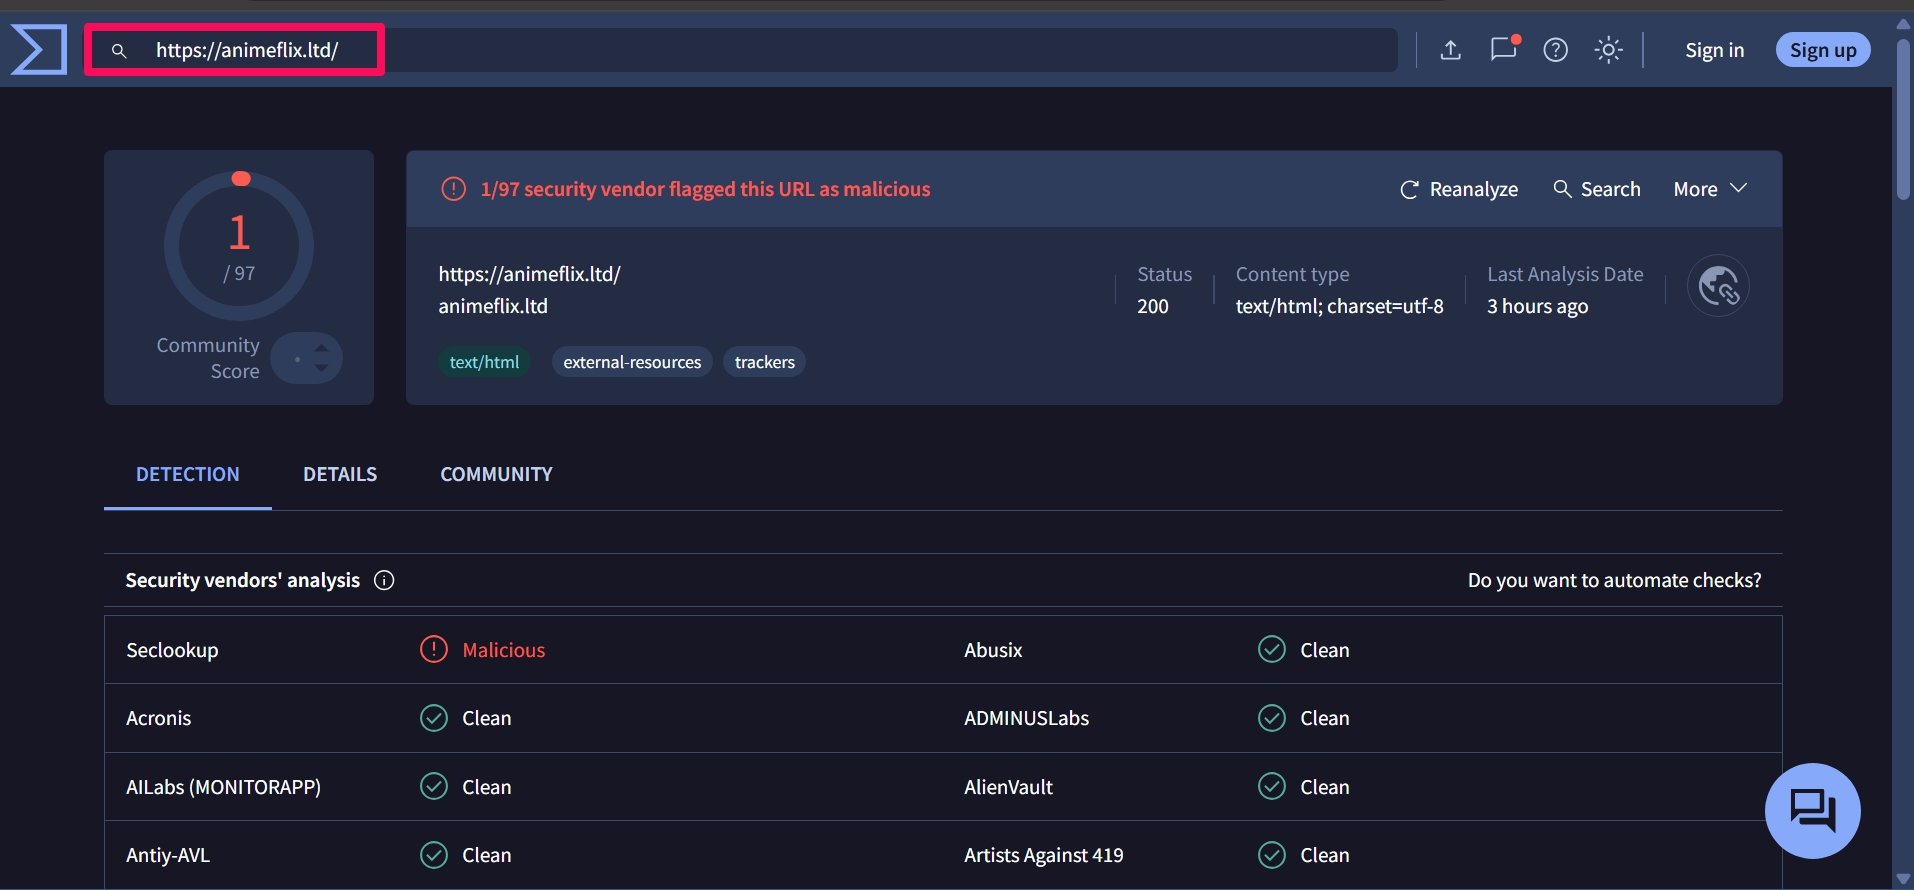
Task: Switch to the DETECTION tab
Action: point(187,474)
